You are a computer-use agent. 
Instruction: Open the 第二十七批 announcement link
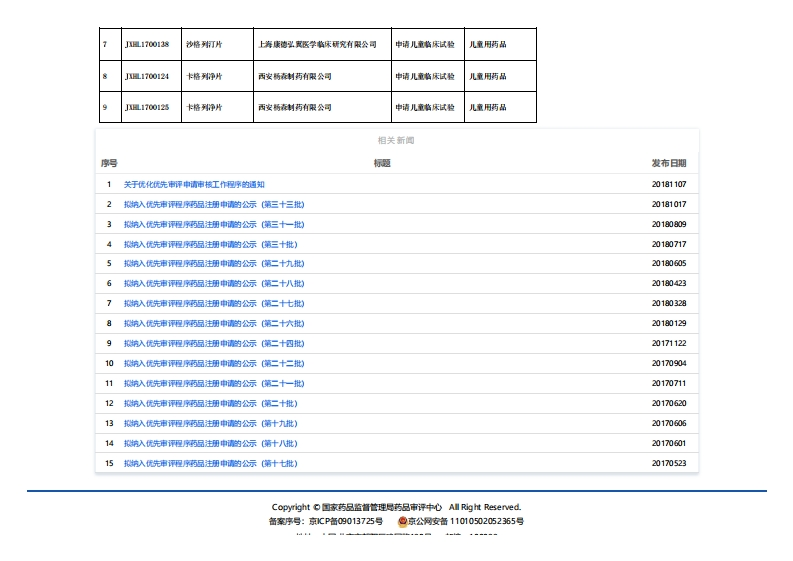coord(213,304)
